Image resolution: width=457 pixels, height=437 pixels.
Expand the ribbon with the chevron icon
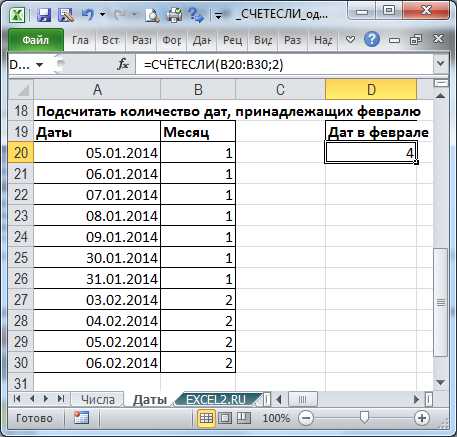350,40
